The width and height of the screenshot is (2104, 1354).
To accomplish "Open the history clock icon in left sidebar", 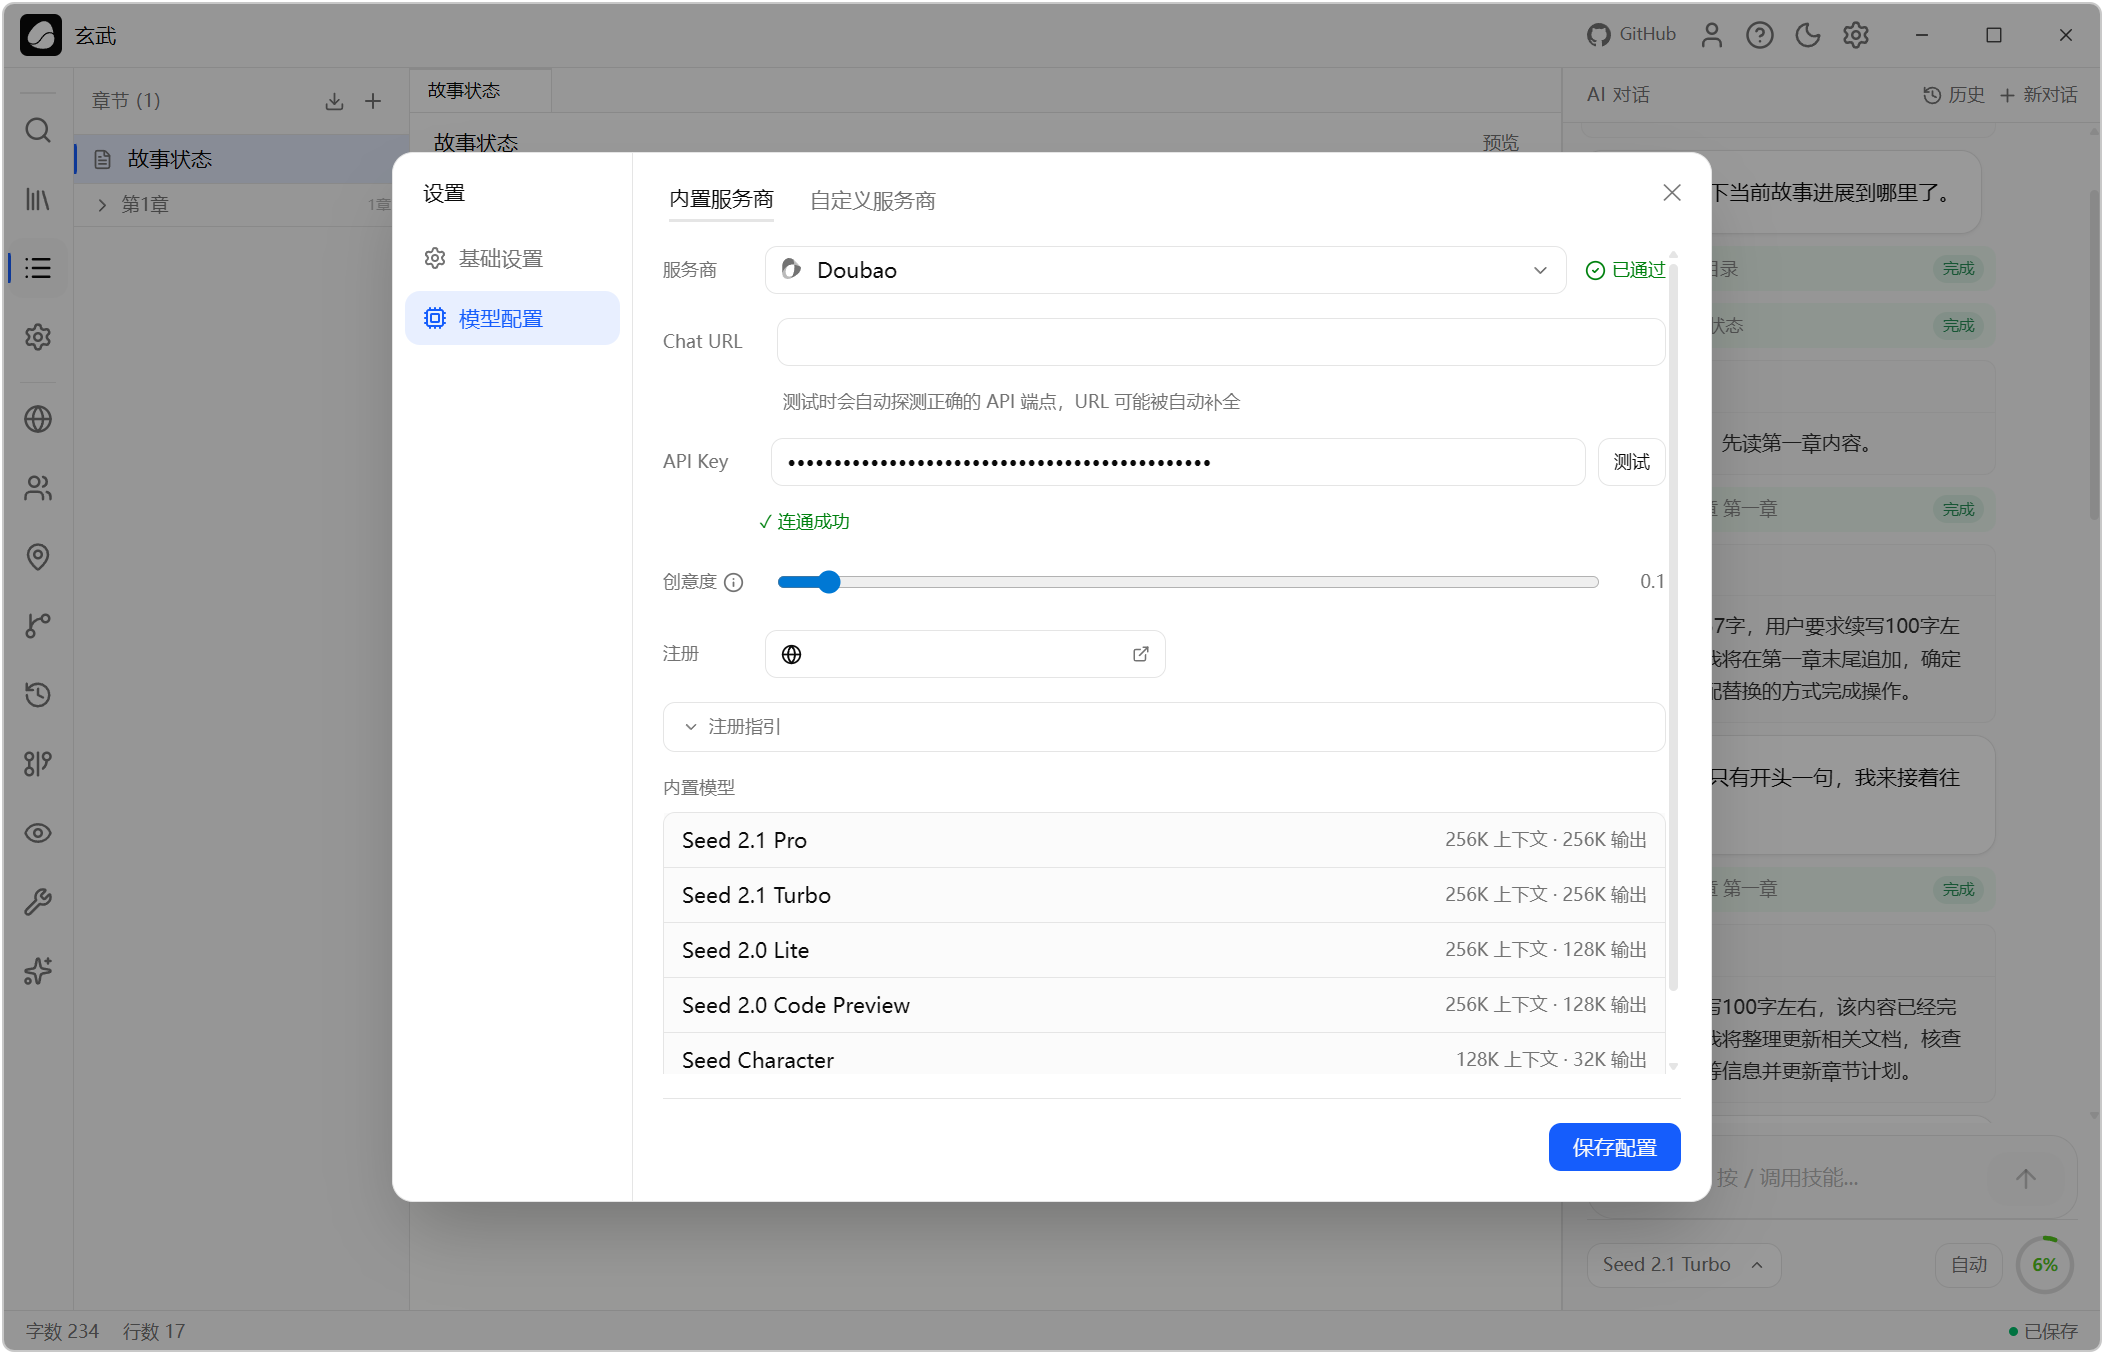I will tap(38, 695).
